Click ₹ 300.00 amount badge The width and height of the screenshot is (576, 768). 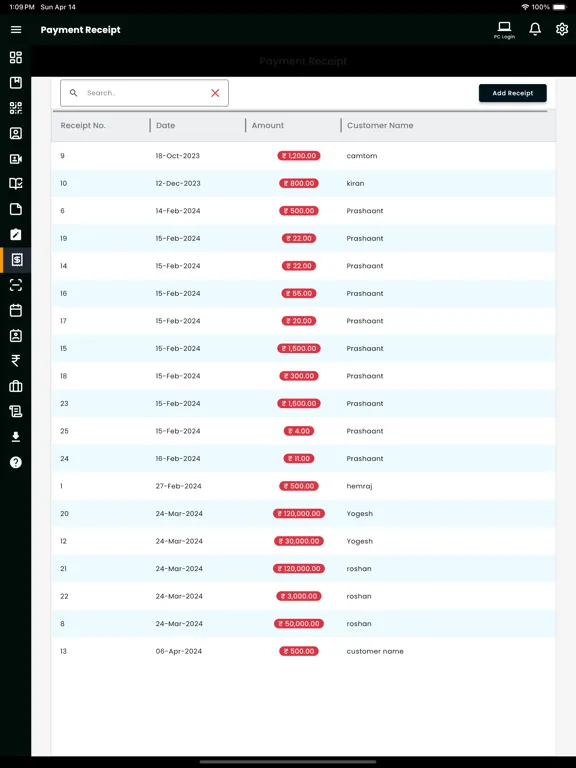click(x=299, y=376)
